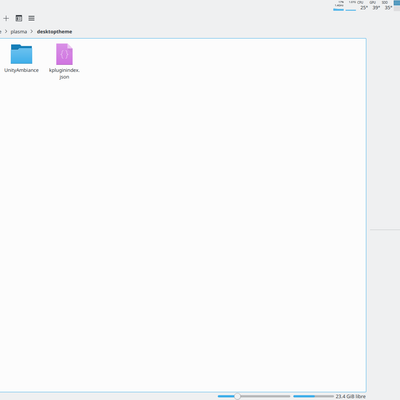Expand the chevron before plasma in breadcrumb
This screenshot has width=400, height=400.
(x=6, y=32)
